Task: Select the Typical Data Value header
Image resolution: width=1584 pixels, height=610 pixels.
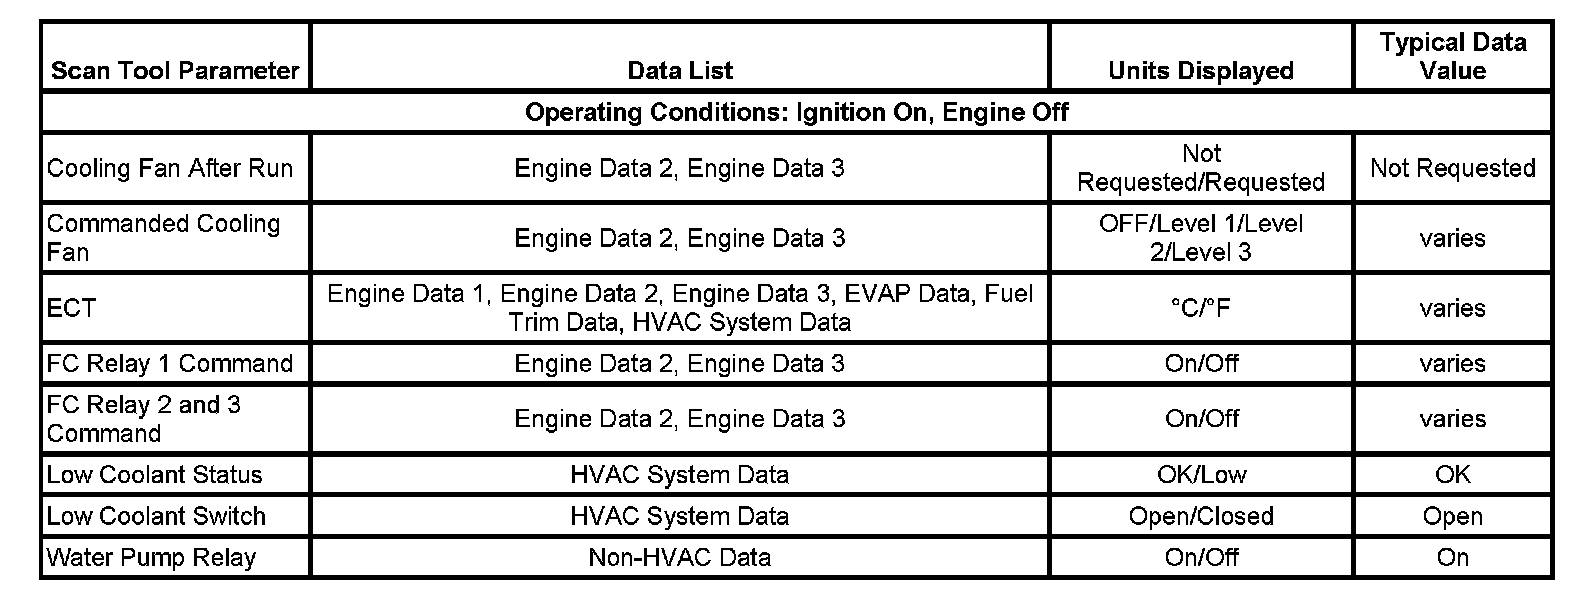Action: coord(1452,56)
